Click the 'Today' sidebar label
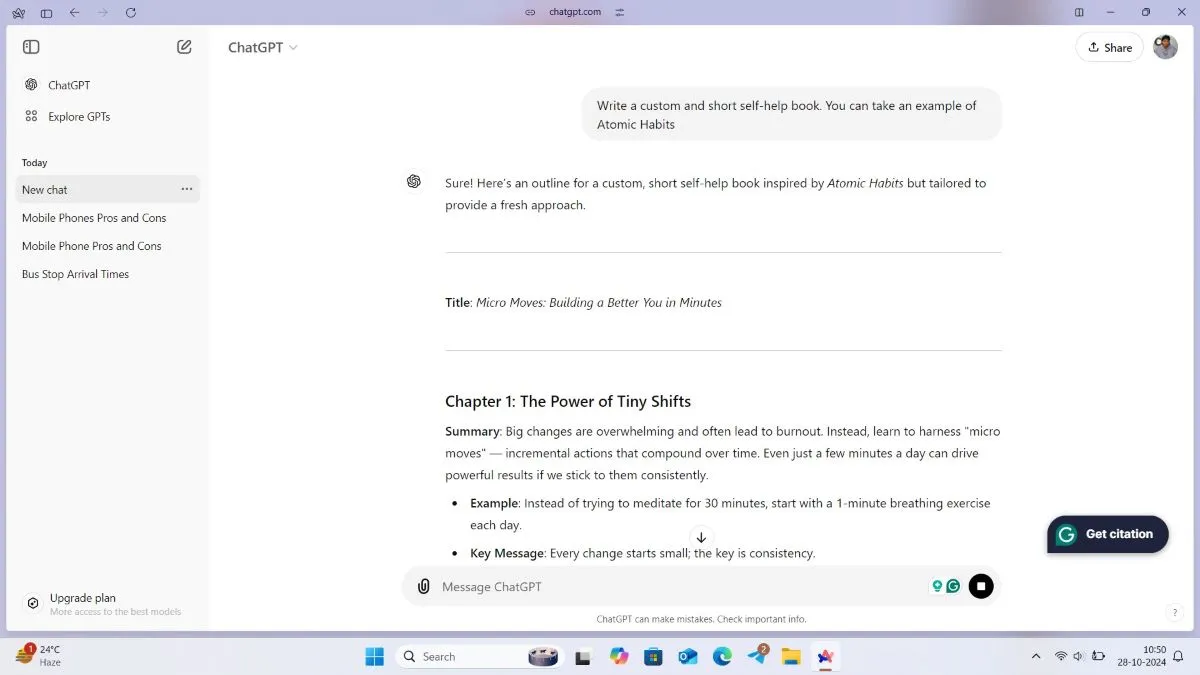The image size is (1200, 675). (x=35, y=162)
